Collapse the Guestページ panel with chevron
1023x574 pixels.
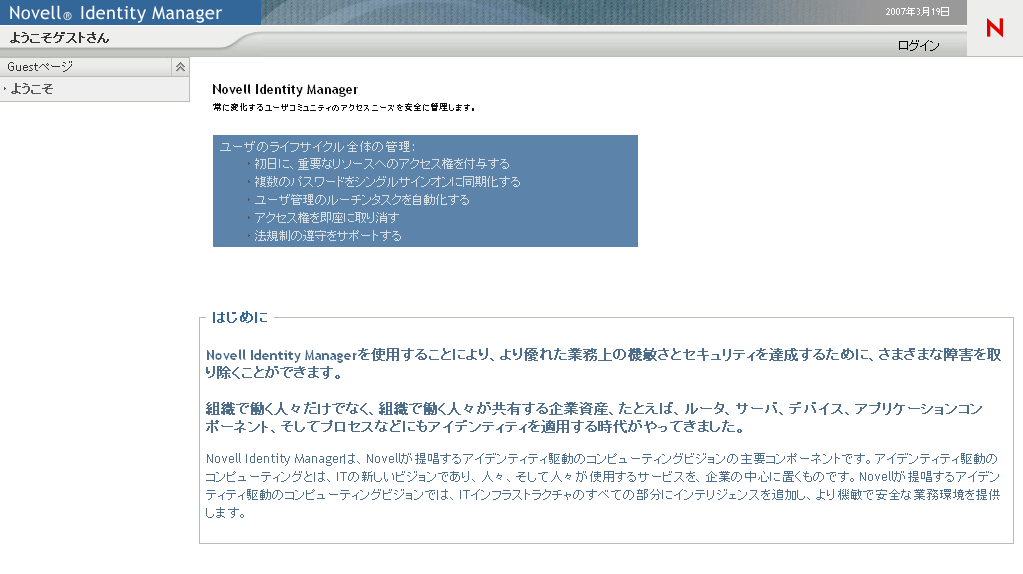click(x=180, y=67)
